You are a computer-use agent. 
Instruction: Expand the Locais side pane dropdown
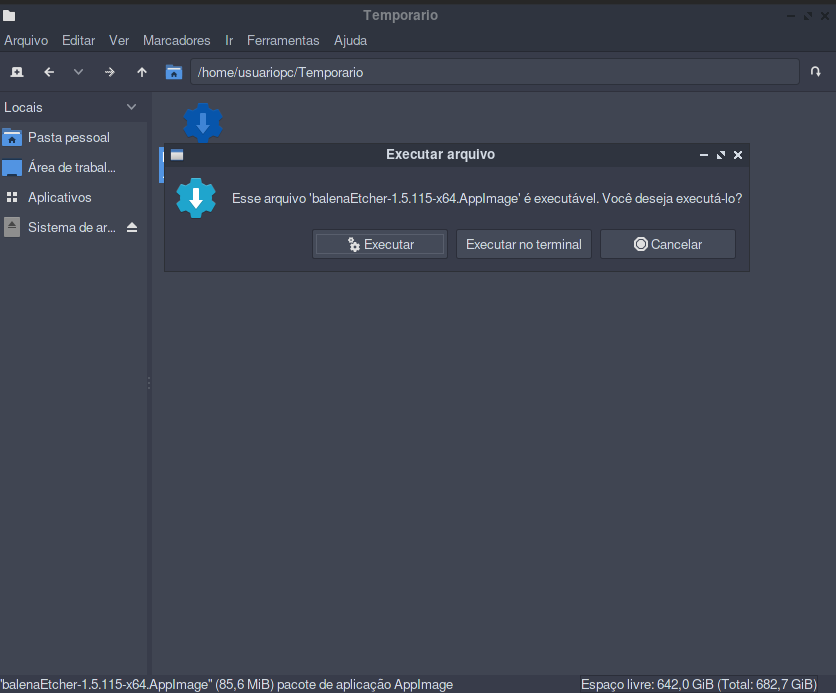click(131, 107)
